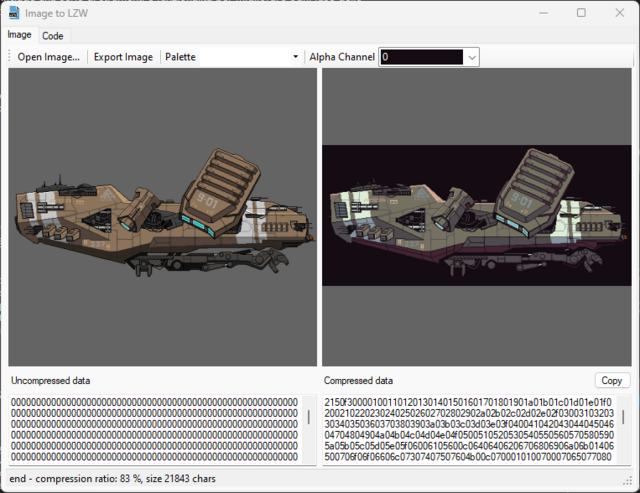Expand the Alpha Channel combo box arrow

coord(472,57)
